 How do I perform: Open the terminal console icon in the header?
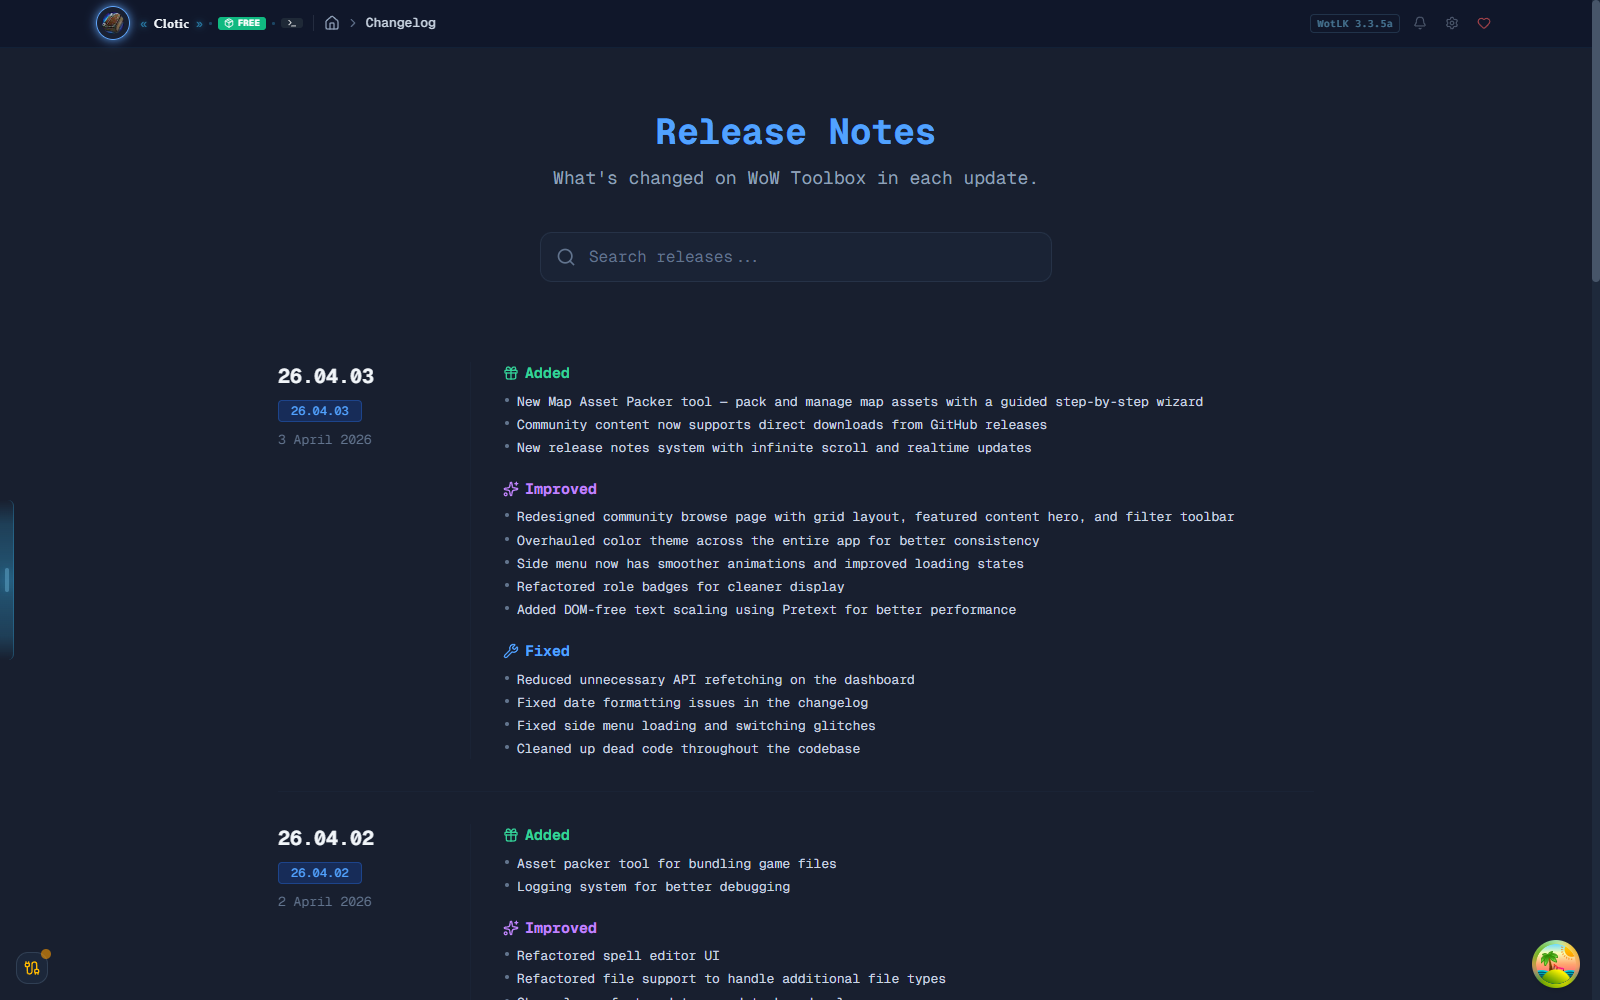click(x=291, y=22)
